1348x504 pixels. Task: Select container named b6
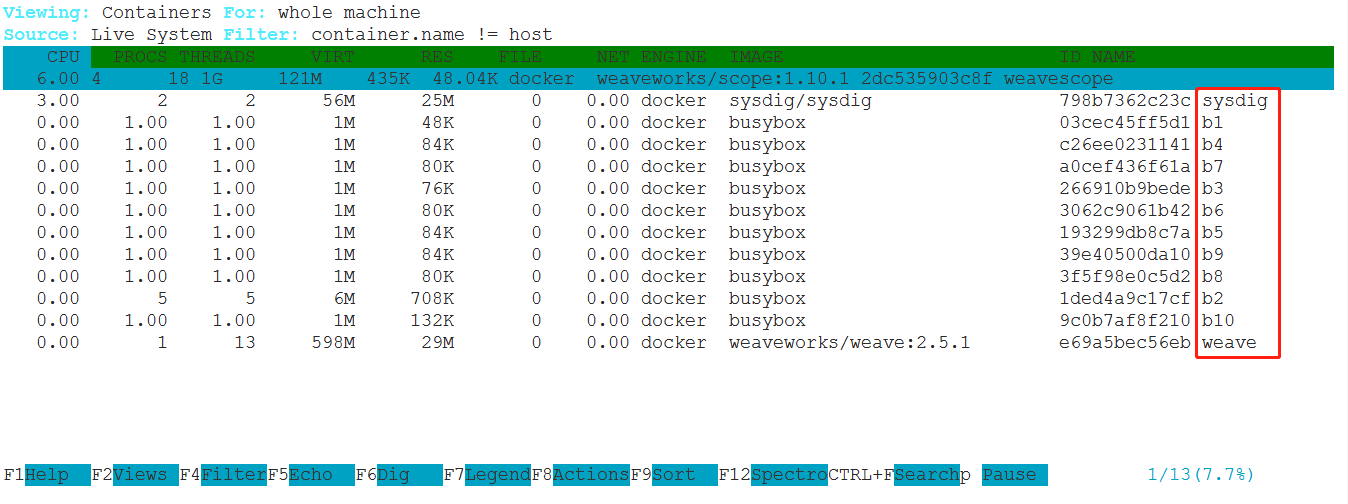coord(1213,211)
